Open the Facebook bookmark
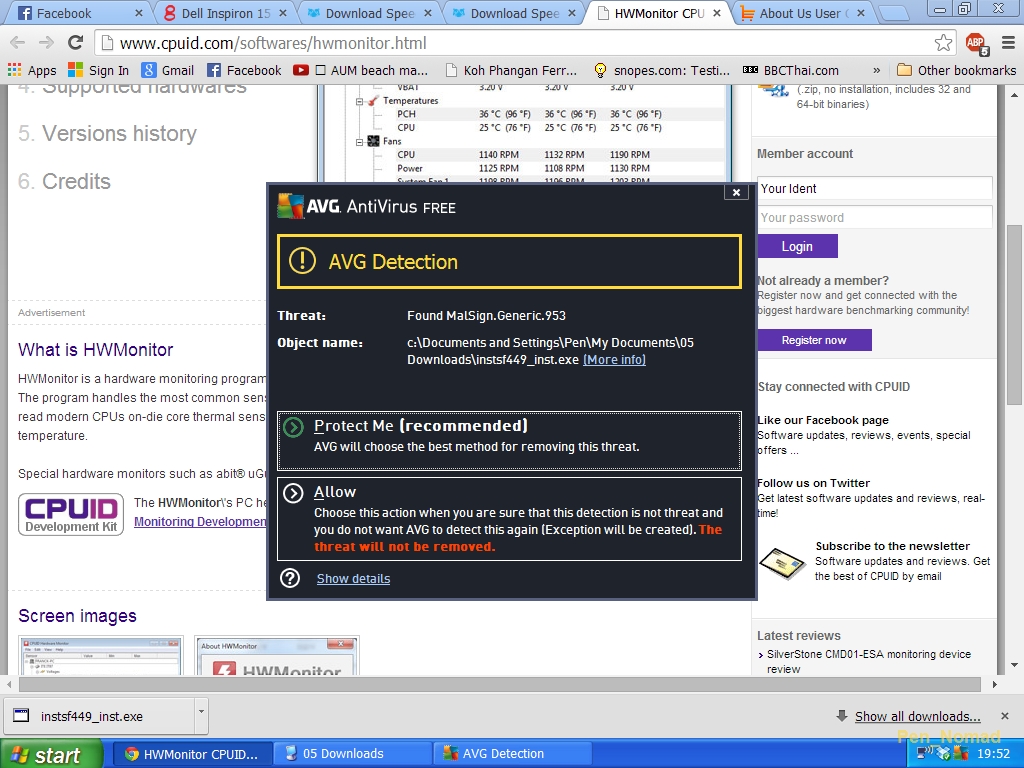 click(x=244, y=71)
